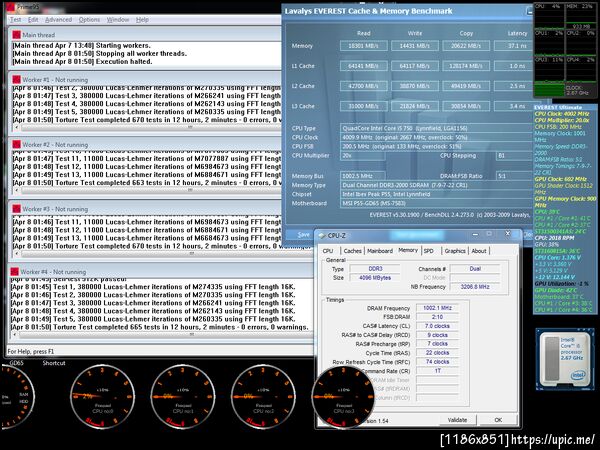Viewport: 600px width, 450px height.
Task: Click the L2 Cache Write value field
Action: coord(415,86)
